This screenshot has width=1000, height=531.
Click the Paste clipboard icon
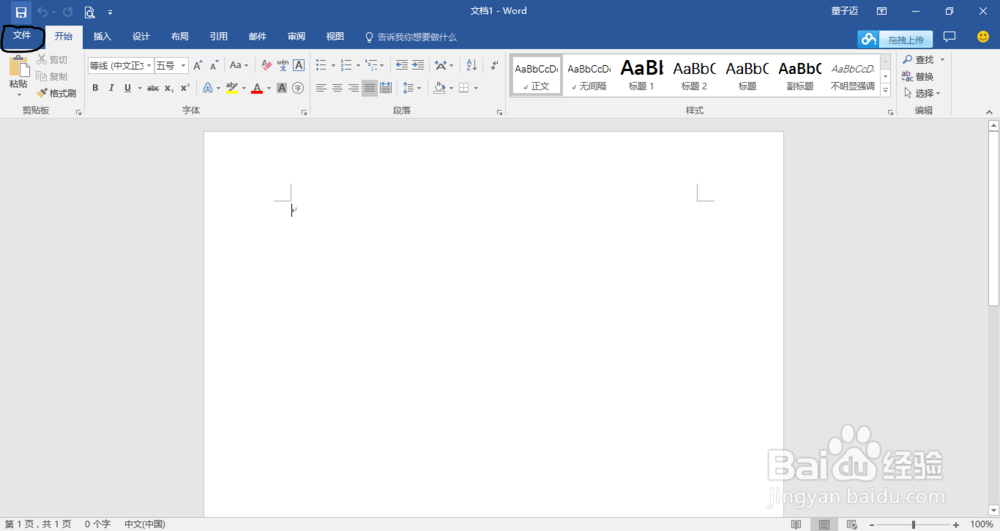[x=18, y=66]
